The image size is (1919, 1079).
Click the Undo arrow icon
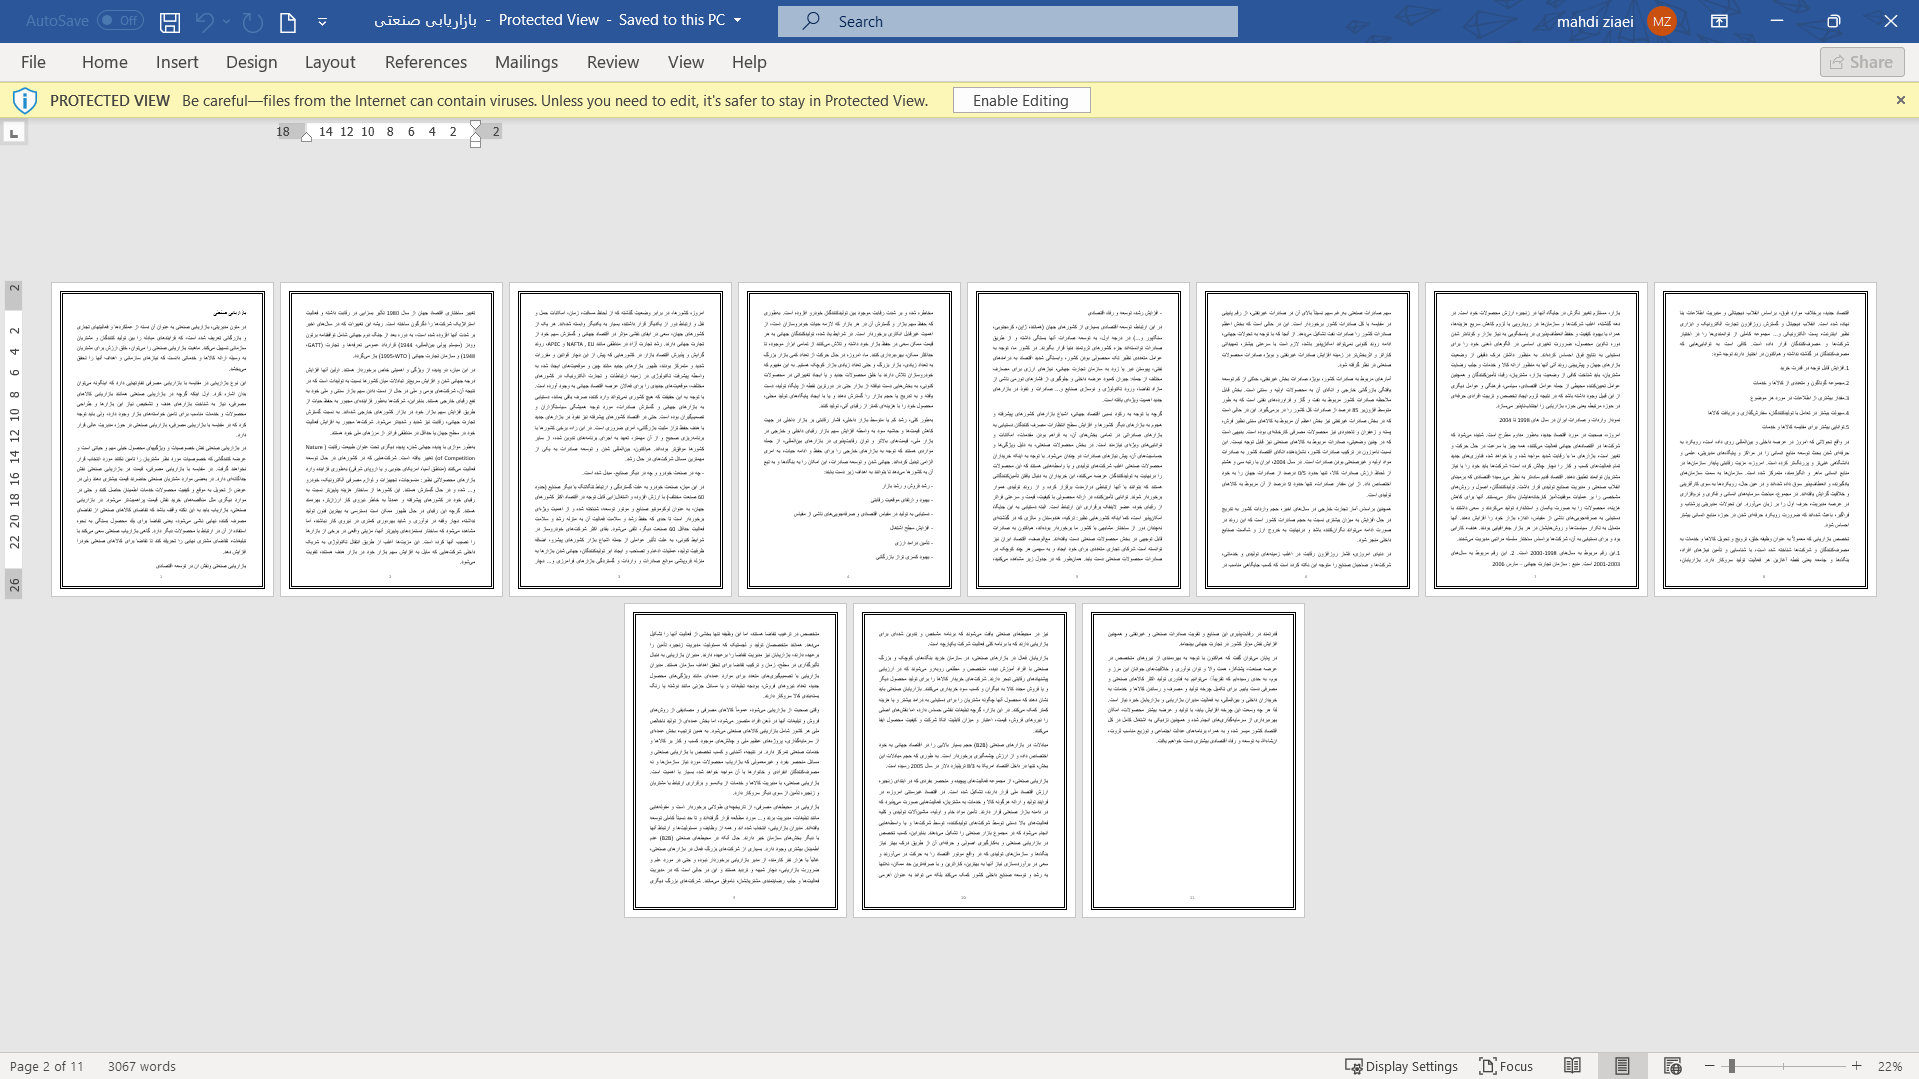(x=205, y=21)
